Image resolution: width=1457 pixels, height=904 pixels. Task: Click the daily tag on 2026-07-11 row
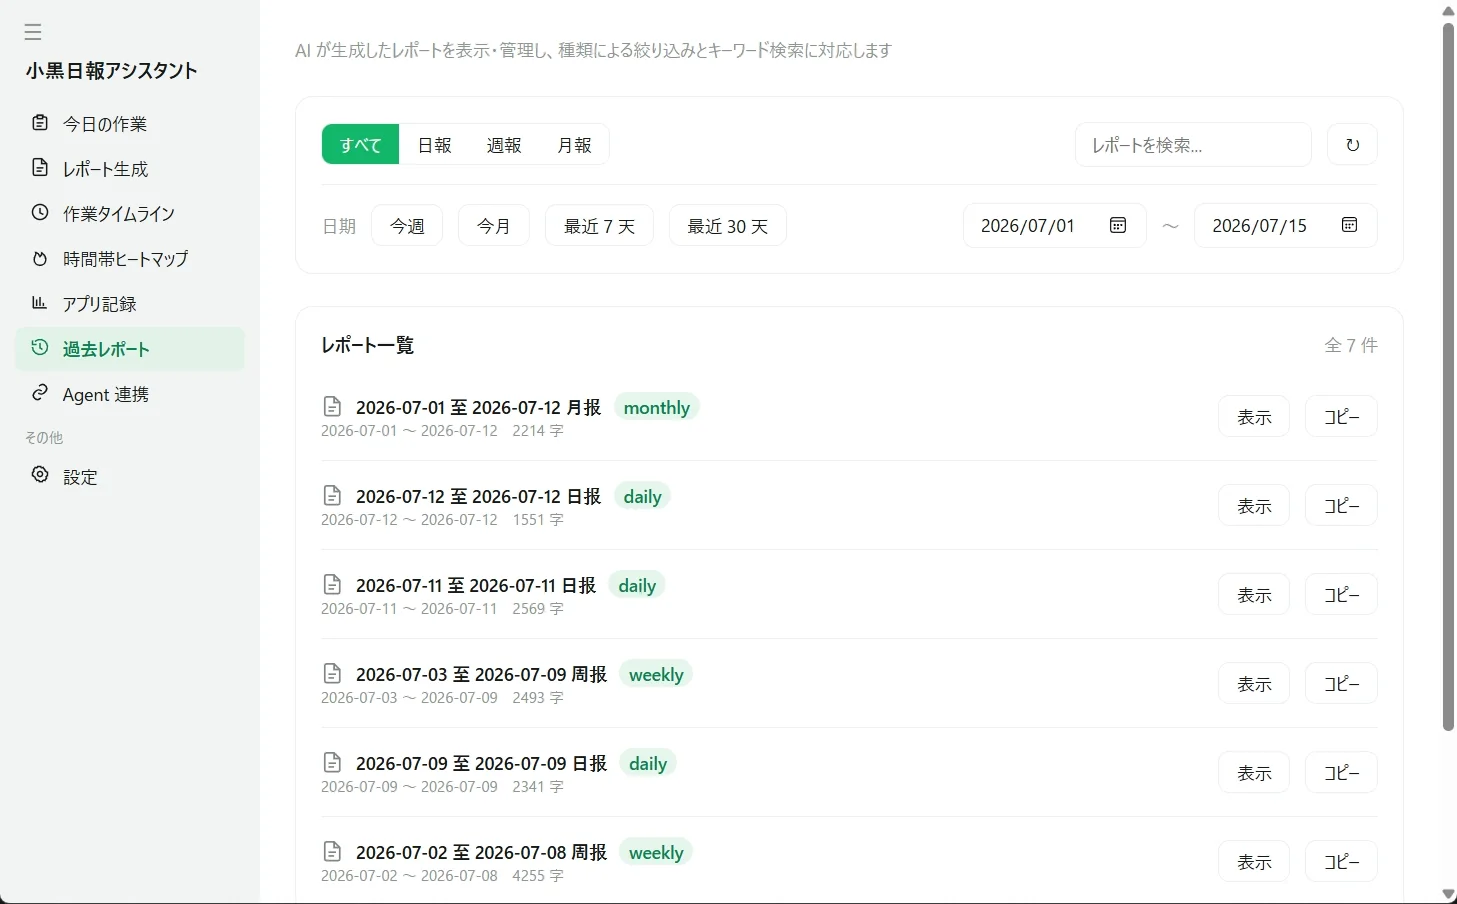tap(637, 585)
